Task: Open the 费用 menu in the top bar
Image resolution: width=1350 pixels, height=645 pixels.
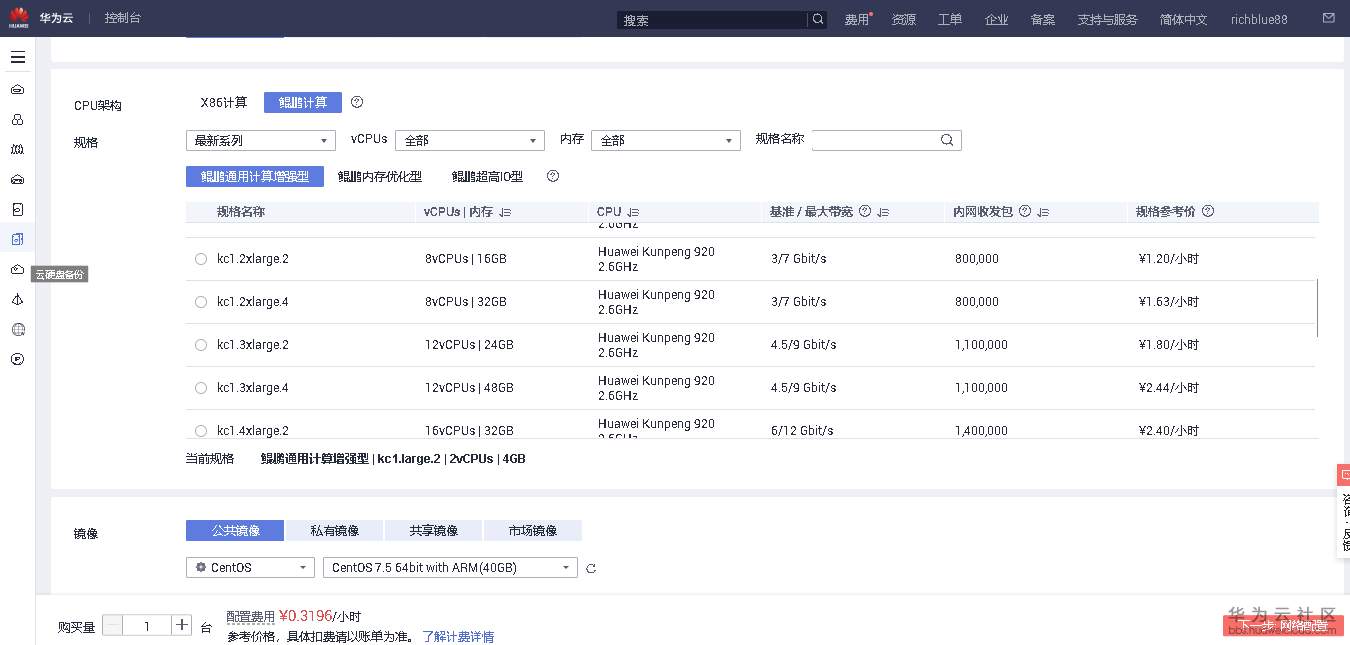Action: tap(857, 19)
